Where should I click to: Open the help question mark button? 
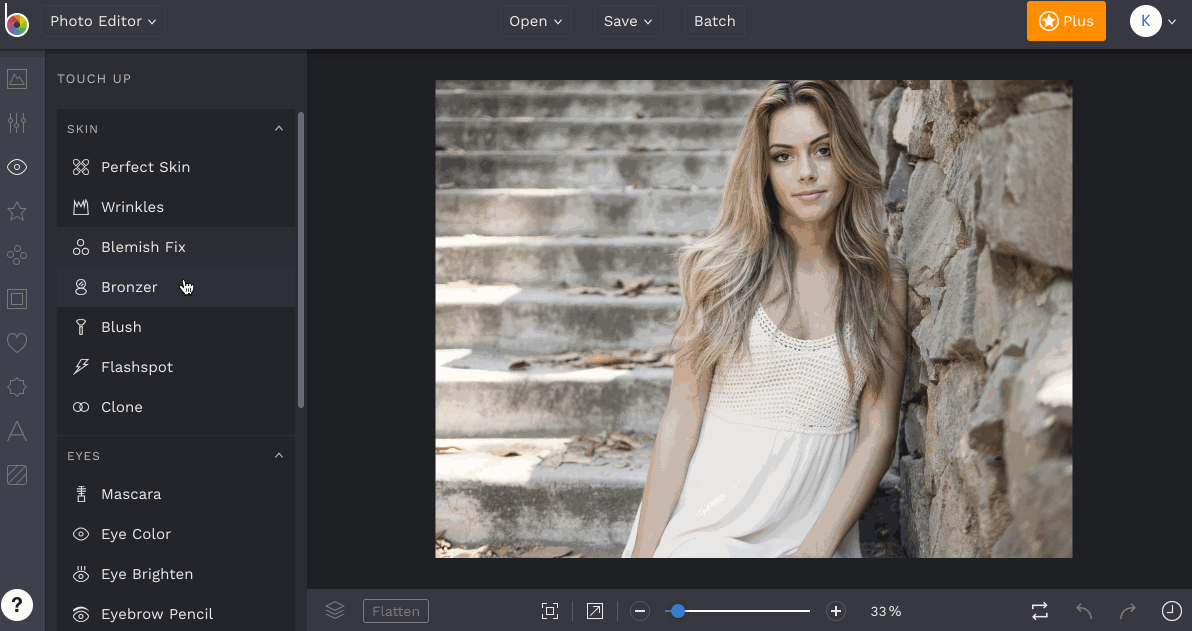coord(17,605)
